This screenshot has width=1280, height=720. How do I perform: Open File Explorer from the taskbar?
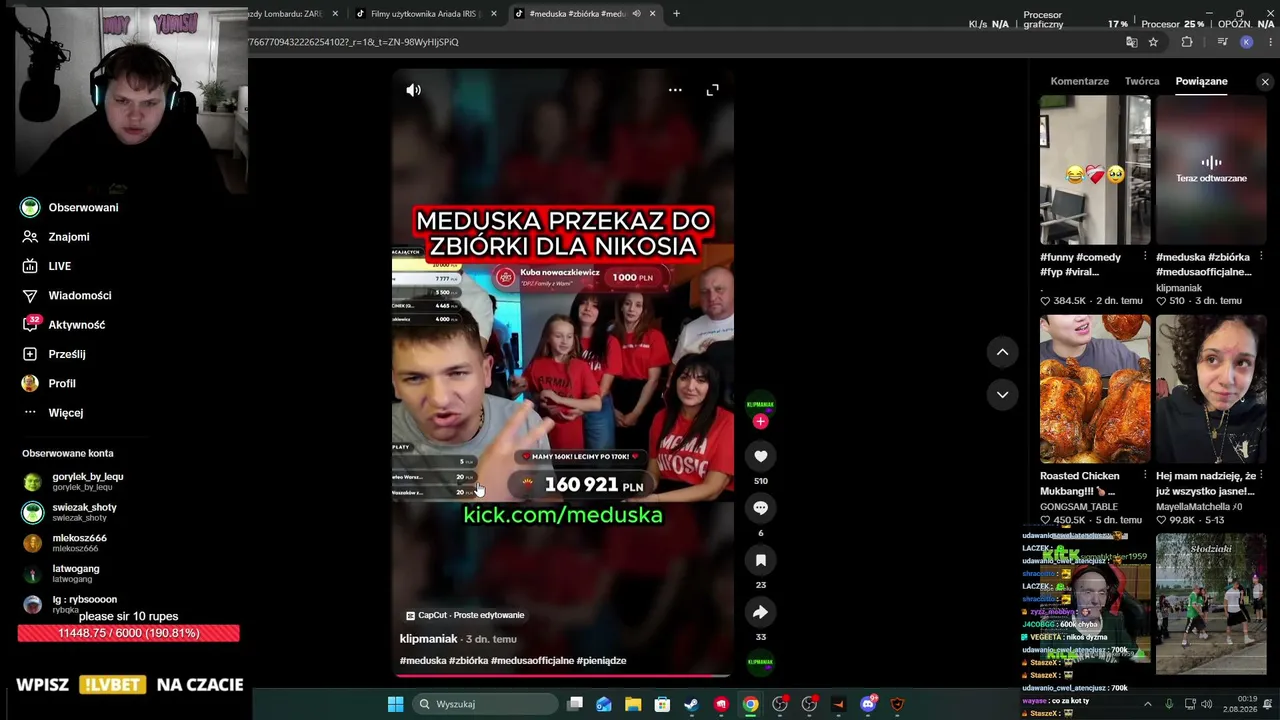[x=633, y=704]
